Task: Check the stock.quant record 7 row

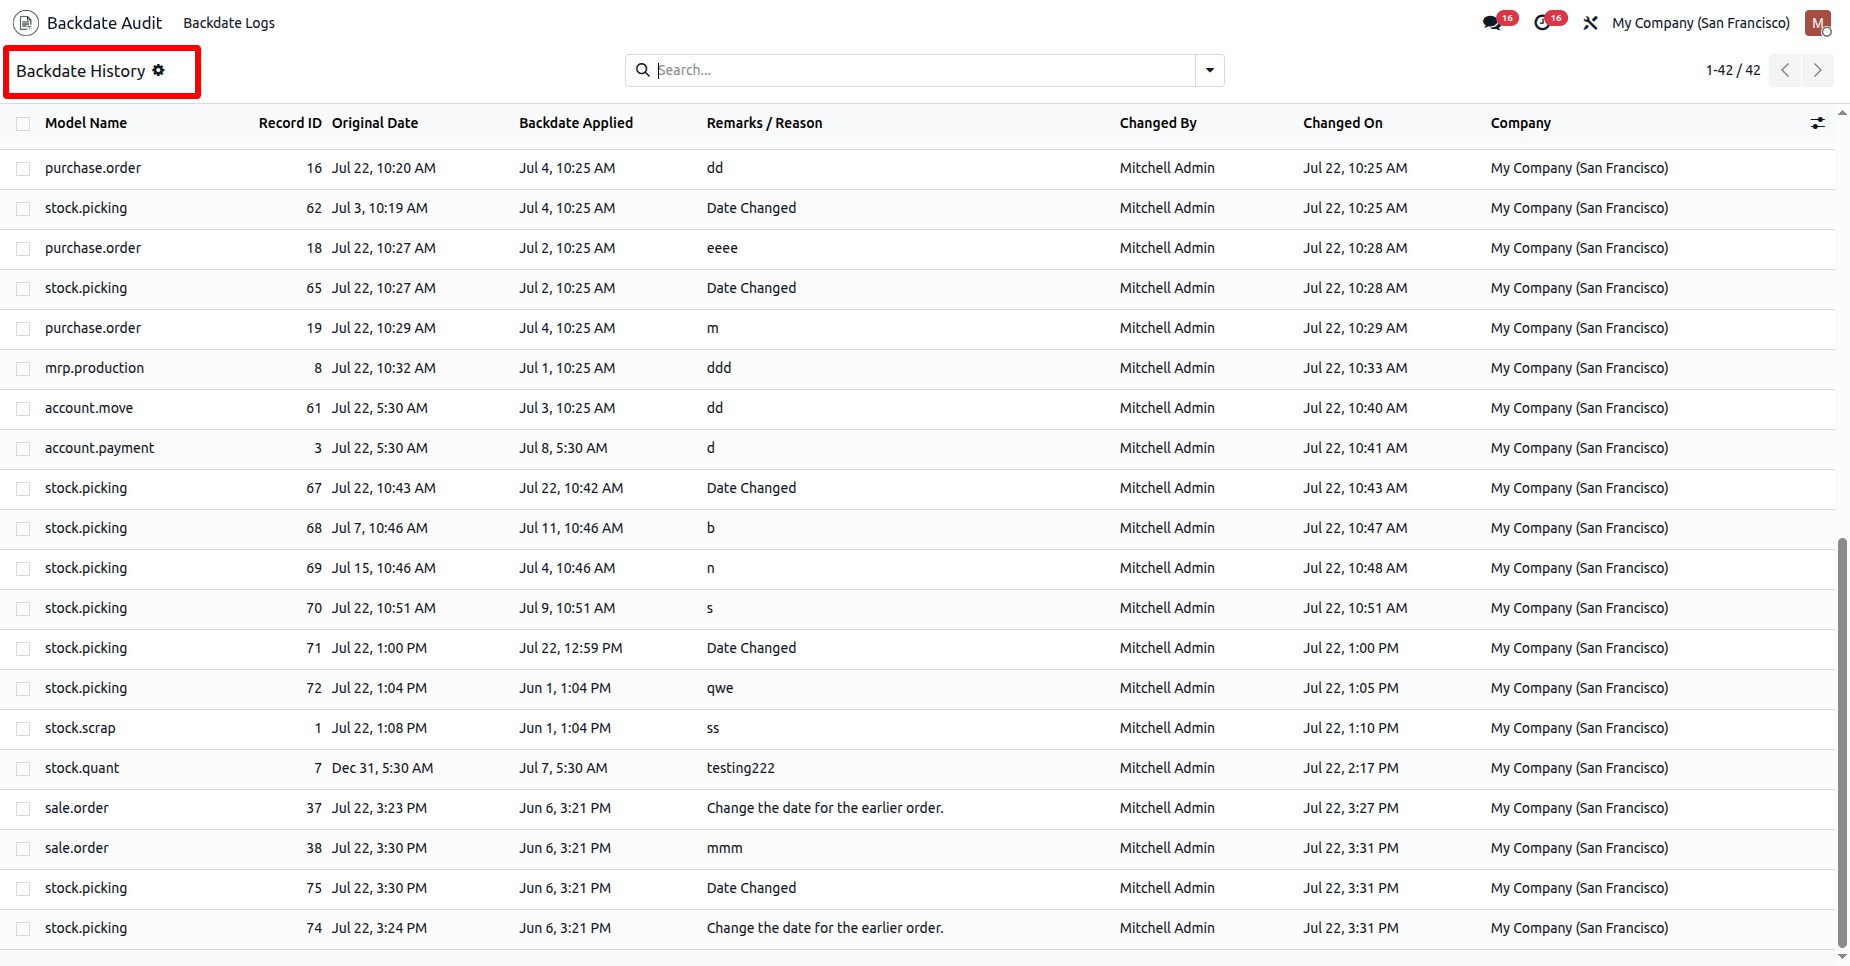Action: (x=23, y=769)
